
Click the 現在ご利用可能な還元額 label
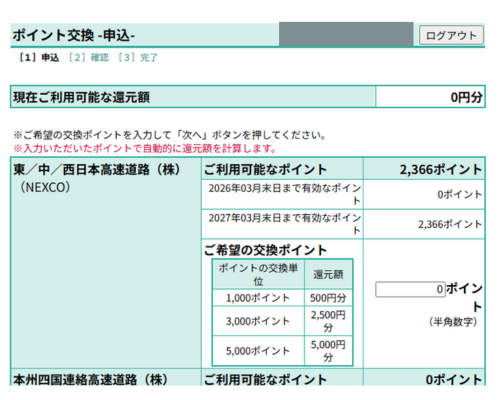[x=81, y=97]
